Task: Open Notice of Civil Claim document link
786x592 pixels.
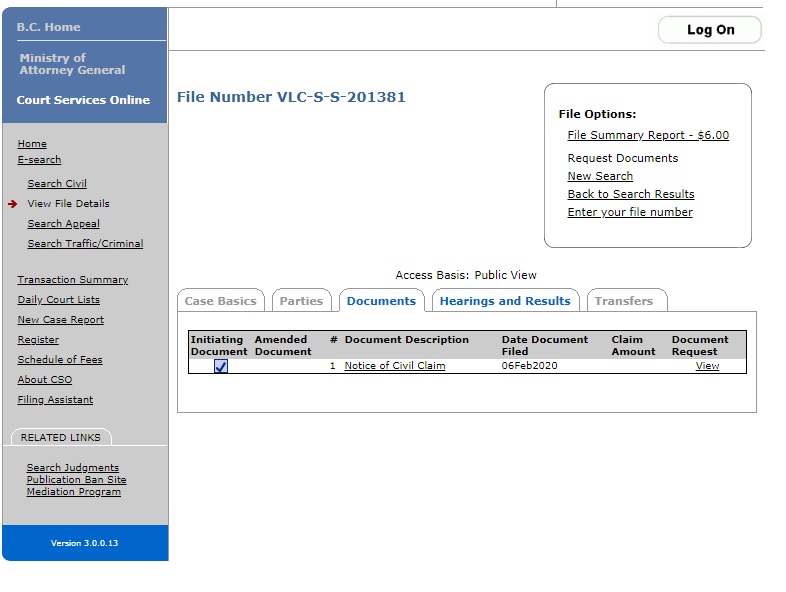Action: [x=395, y=366]
